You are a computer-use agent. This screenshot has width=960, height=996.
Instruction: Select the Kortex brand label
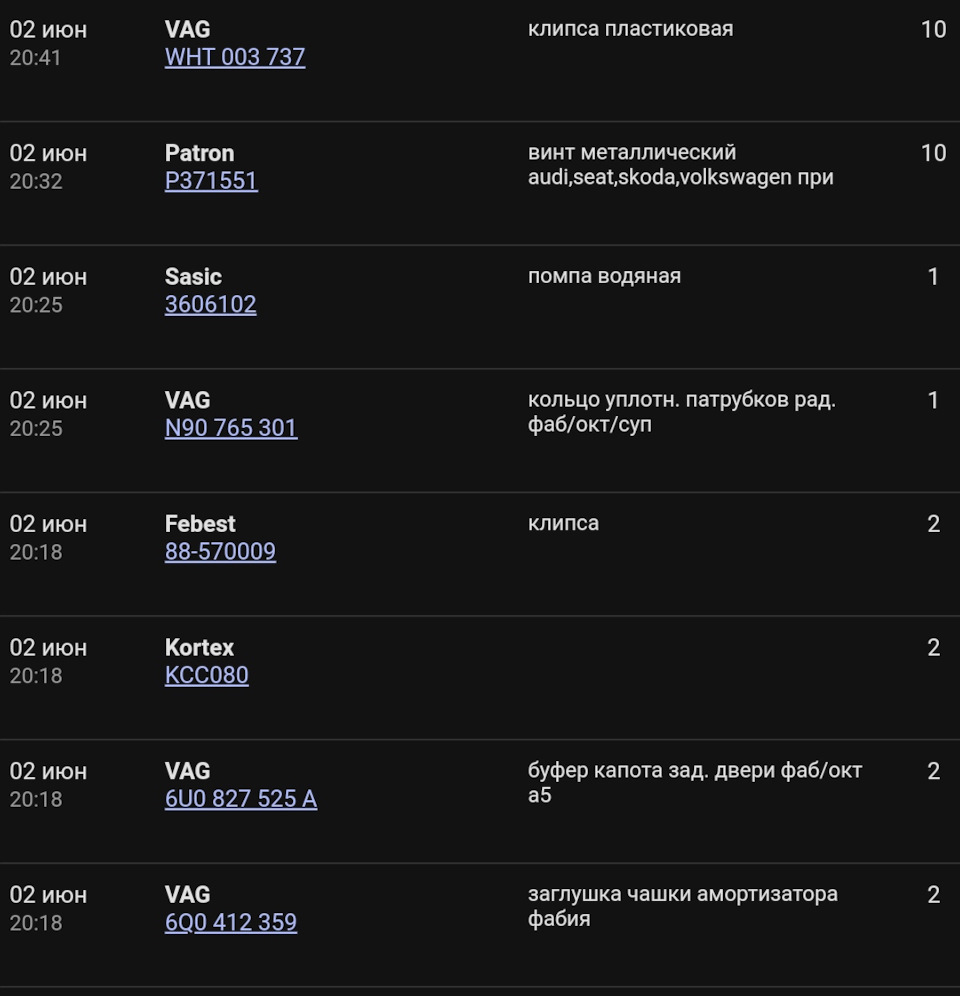click(199, 648)
